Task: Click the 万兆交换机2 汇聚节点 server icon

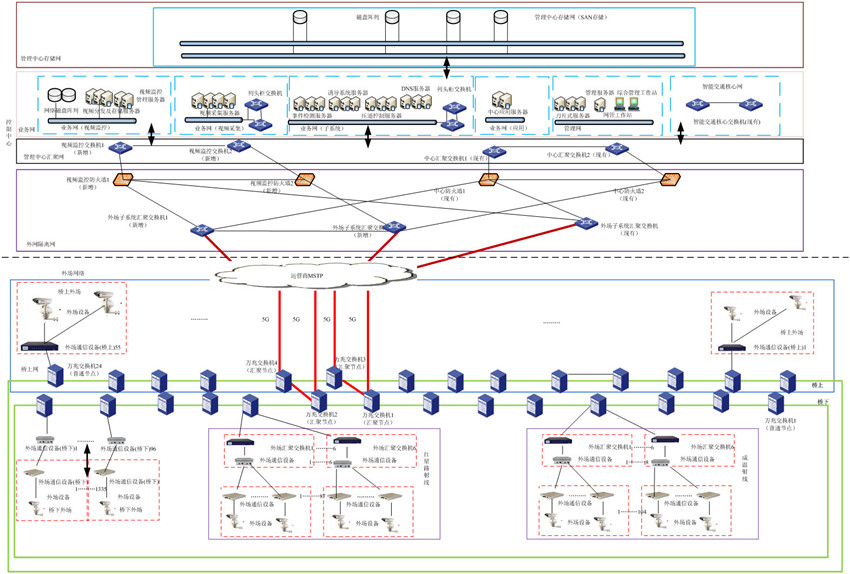Action: (319, 401)
